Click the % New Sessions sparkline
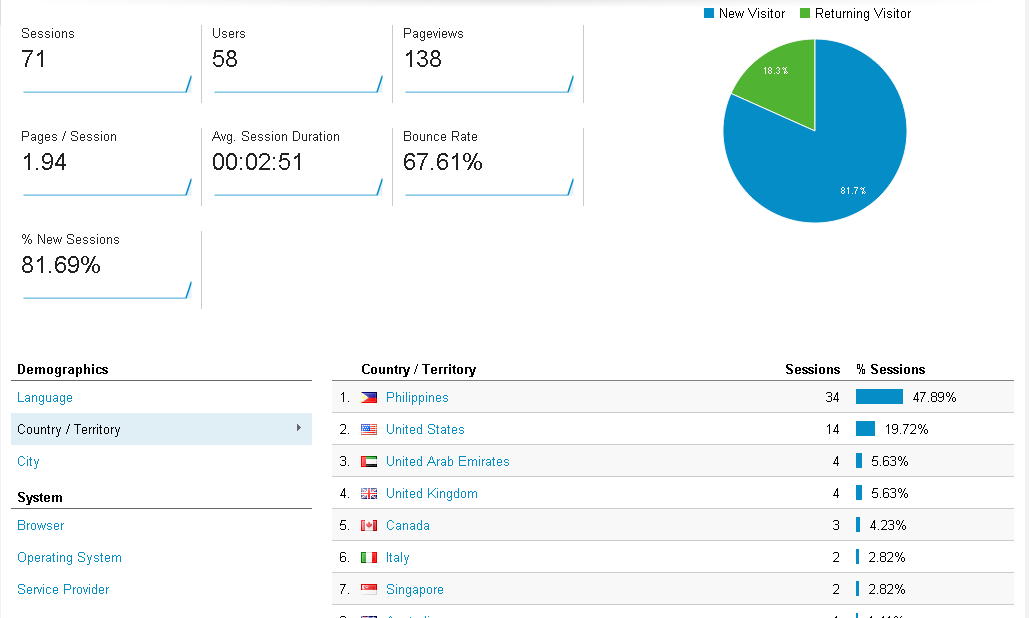1029x618 pixels. click(x=107, y=290)
